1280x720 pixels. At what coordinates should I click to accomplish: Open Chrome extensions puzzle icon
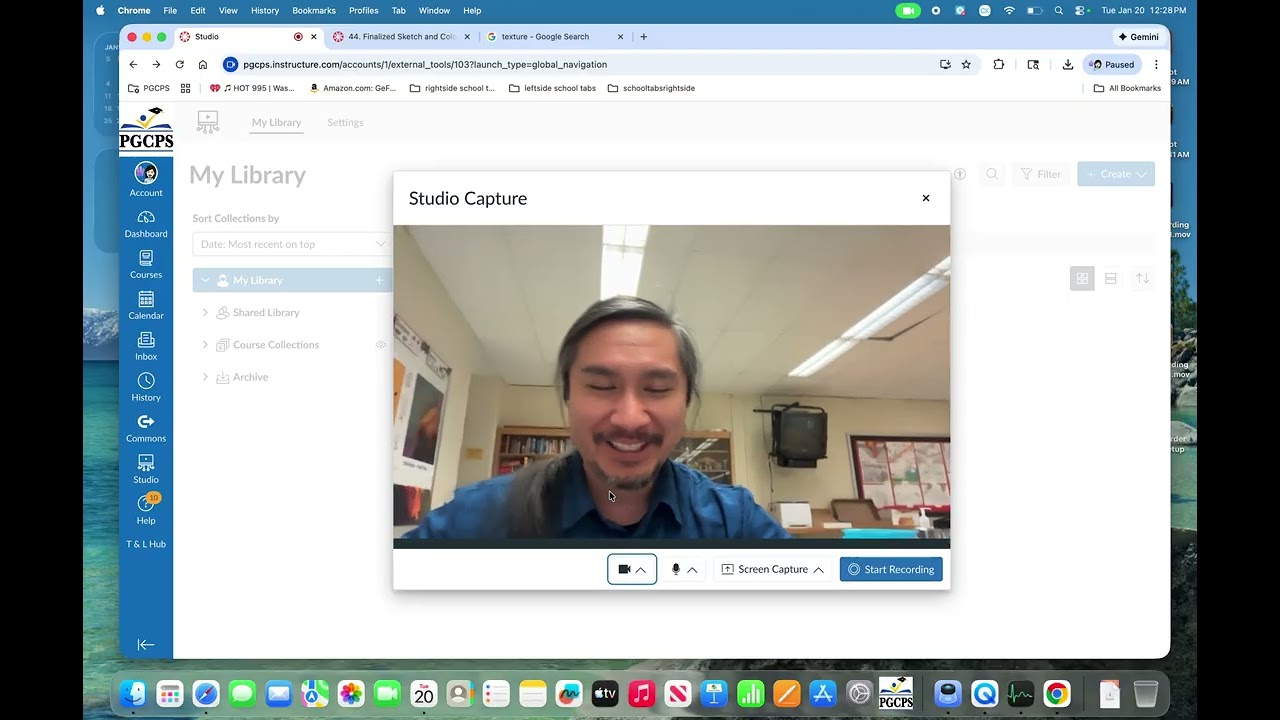[x=998, y=64]
